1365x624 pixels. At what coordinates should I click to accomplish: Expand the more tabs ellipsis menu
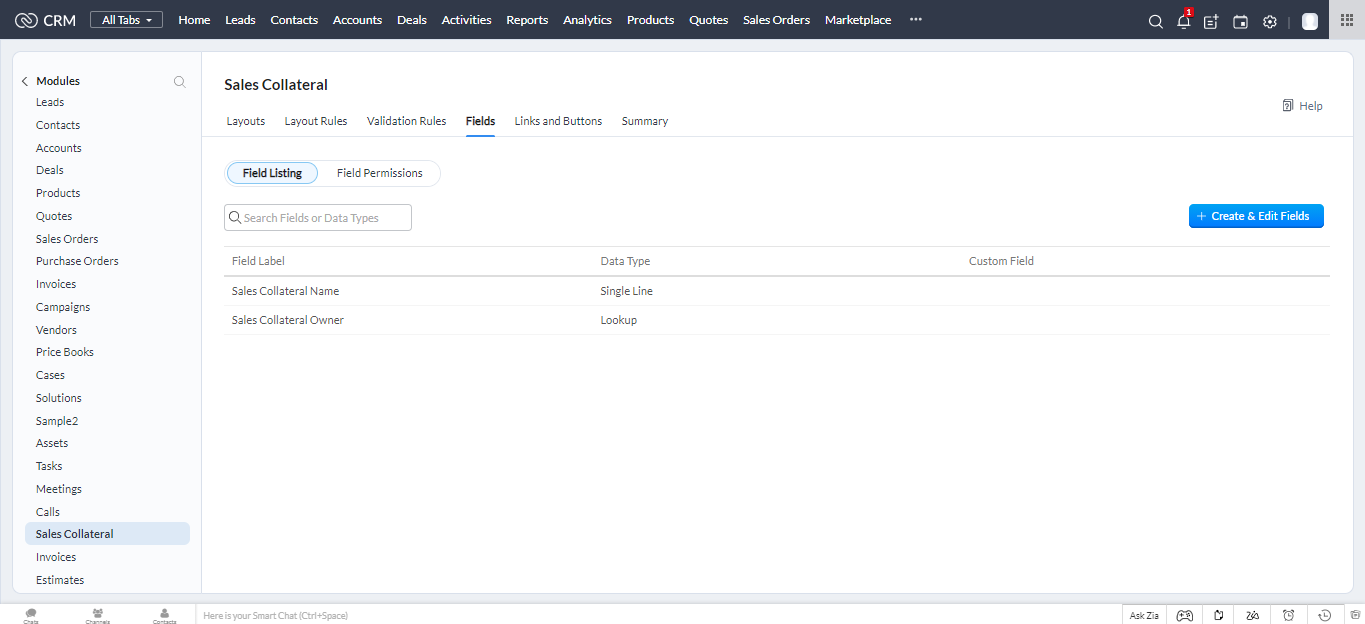[x=915, y=20]
